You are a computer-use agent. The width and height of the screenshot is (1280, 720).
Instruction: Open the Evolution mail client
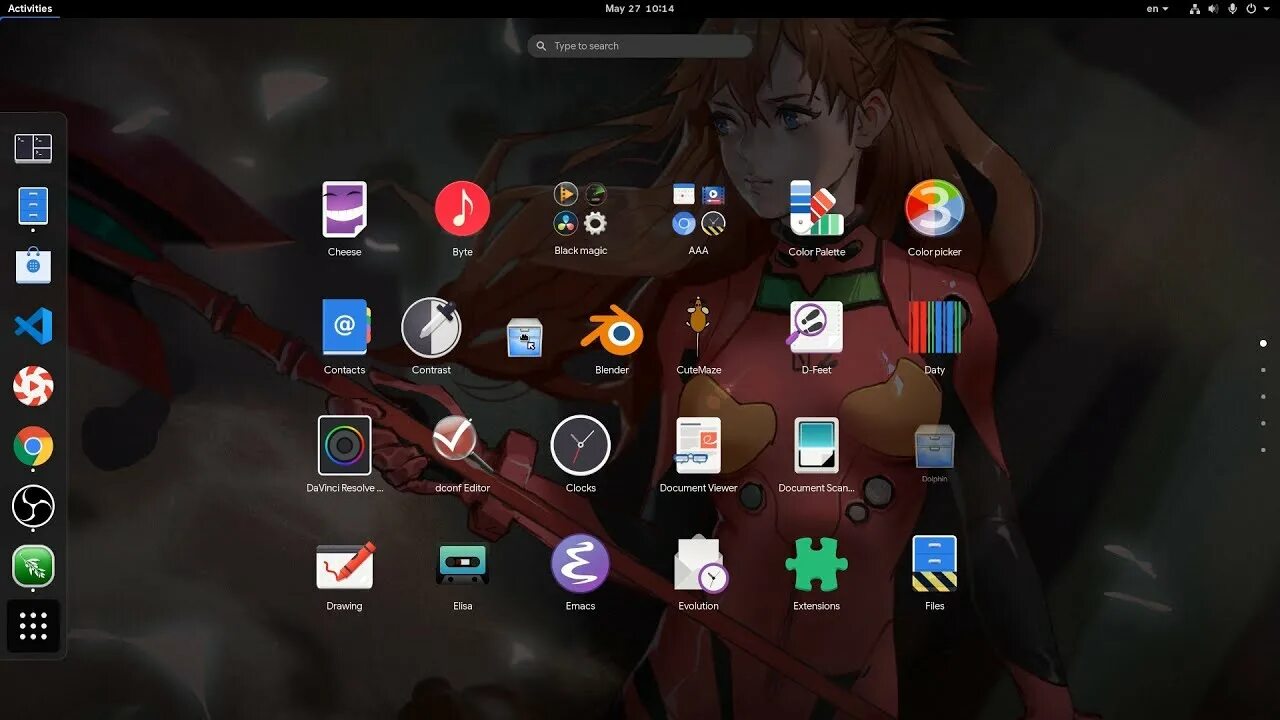point(700,565)
